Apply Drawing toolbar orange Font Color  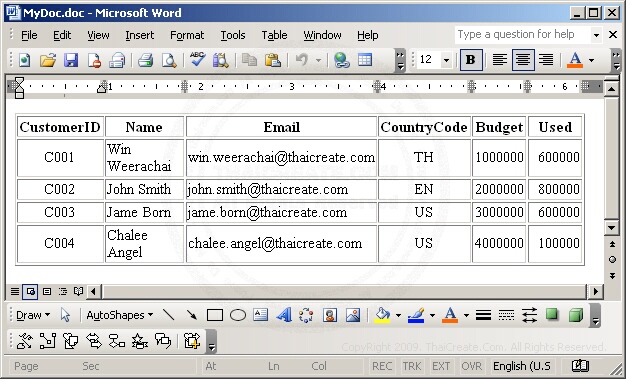click(450, 315)
